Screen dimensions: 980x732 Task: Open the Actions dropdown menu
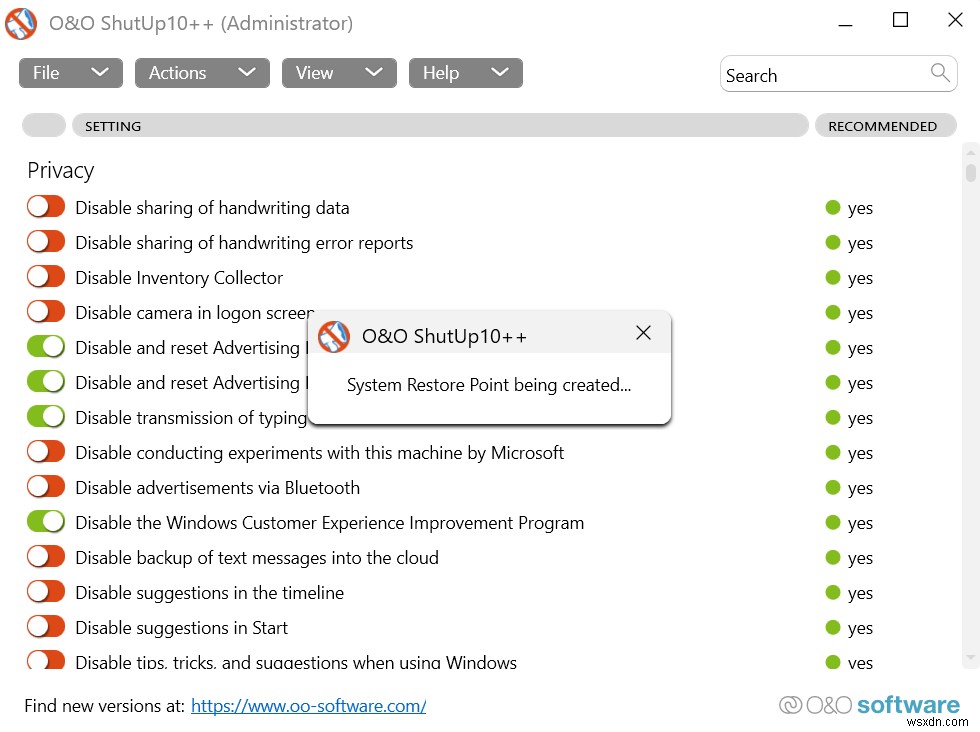pos(202,73)
